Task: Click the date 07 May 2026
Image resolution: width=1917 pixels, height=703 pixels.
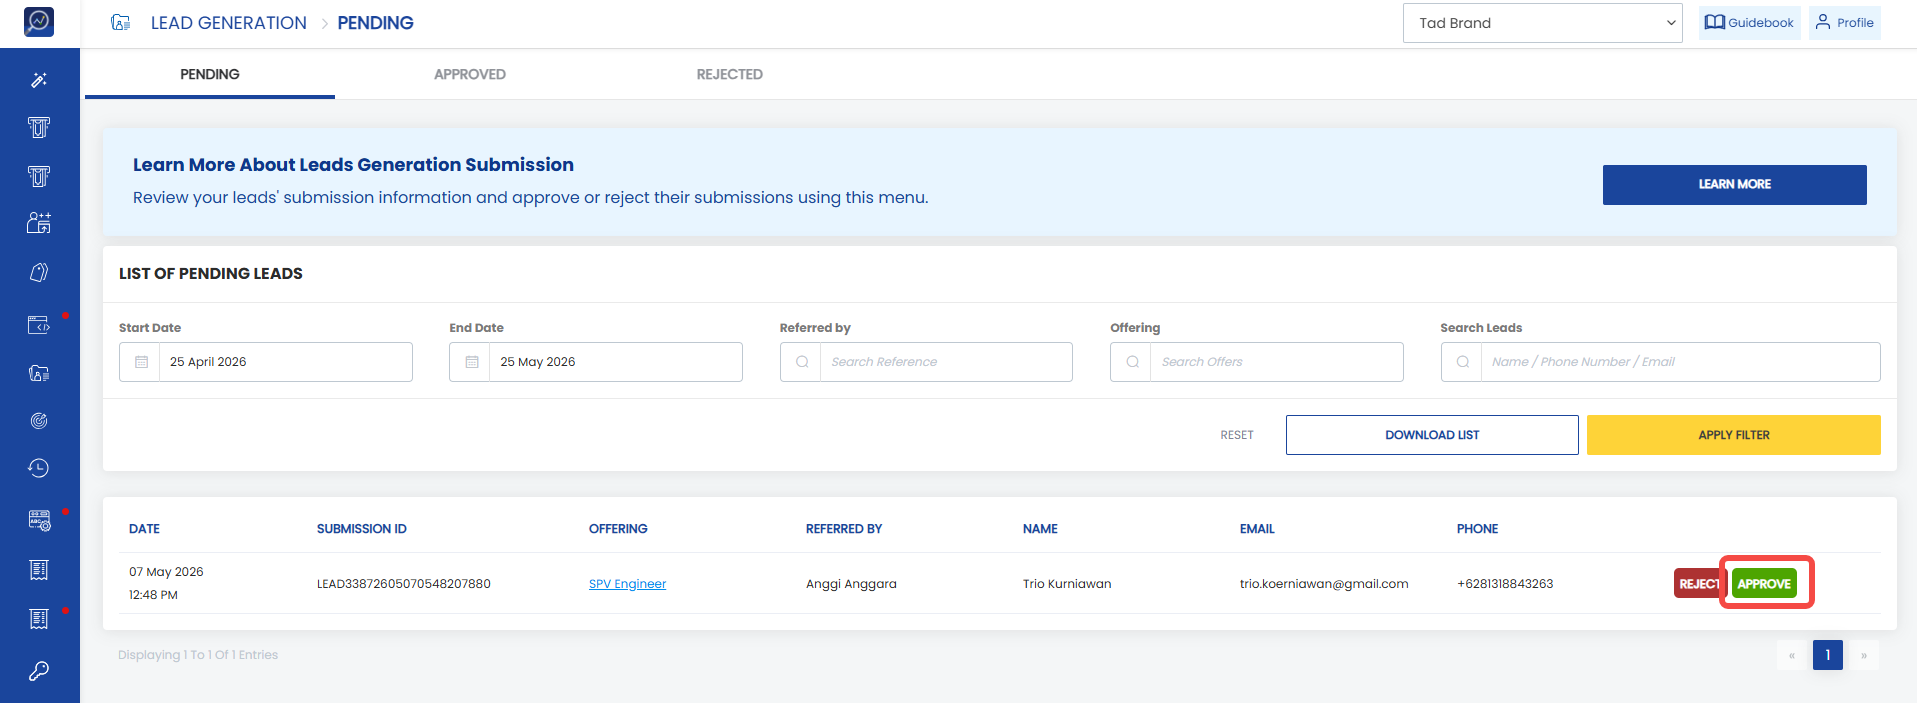Action: [x=166, y=572]
